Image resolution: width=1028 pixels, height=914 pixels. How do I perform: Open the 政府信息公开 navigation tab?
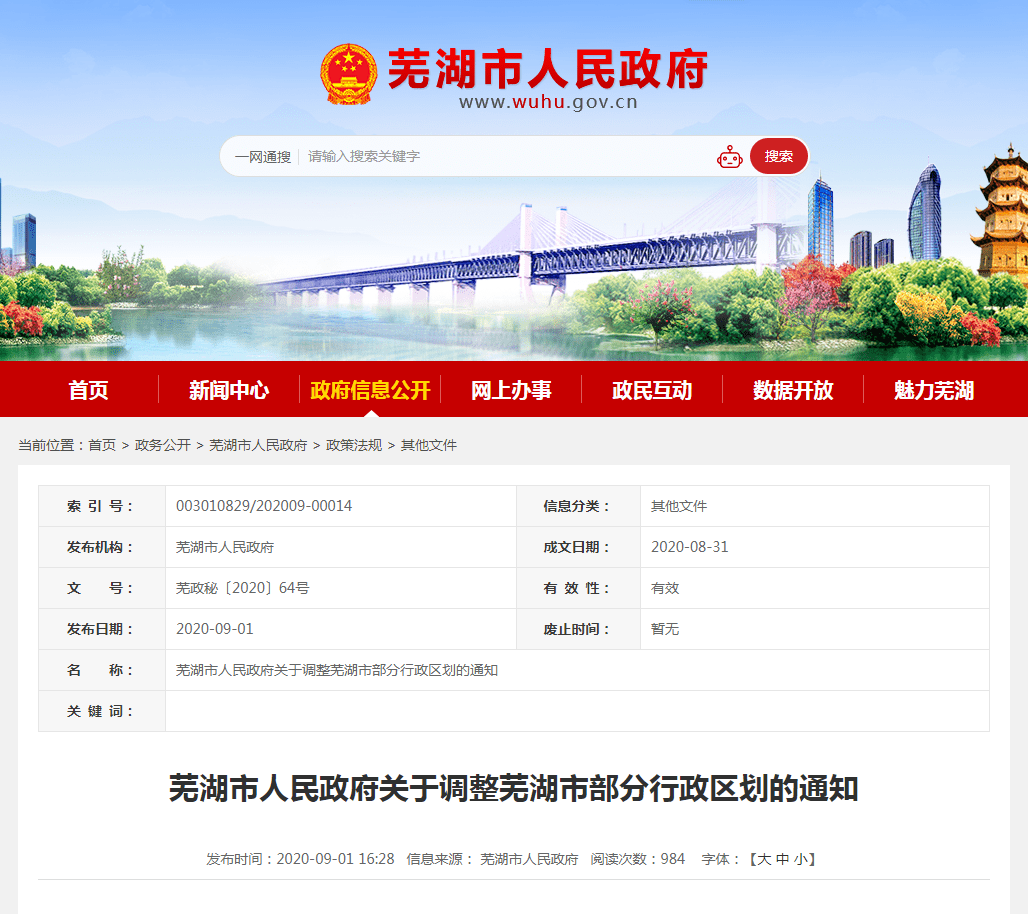pos(370,390)
